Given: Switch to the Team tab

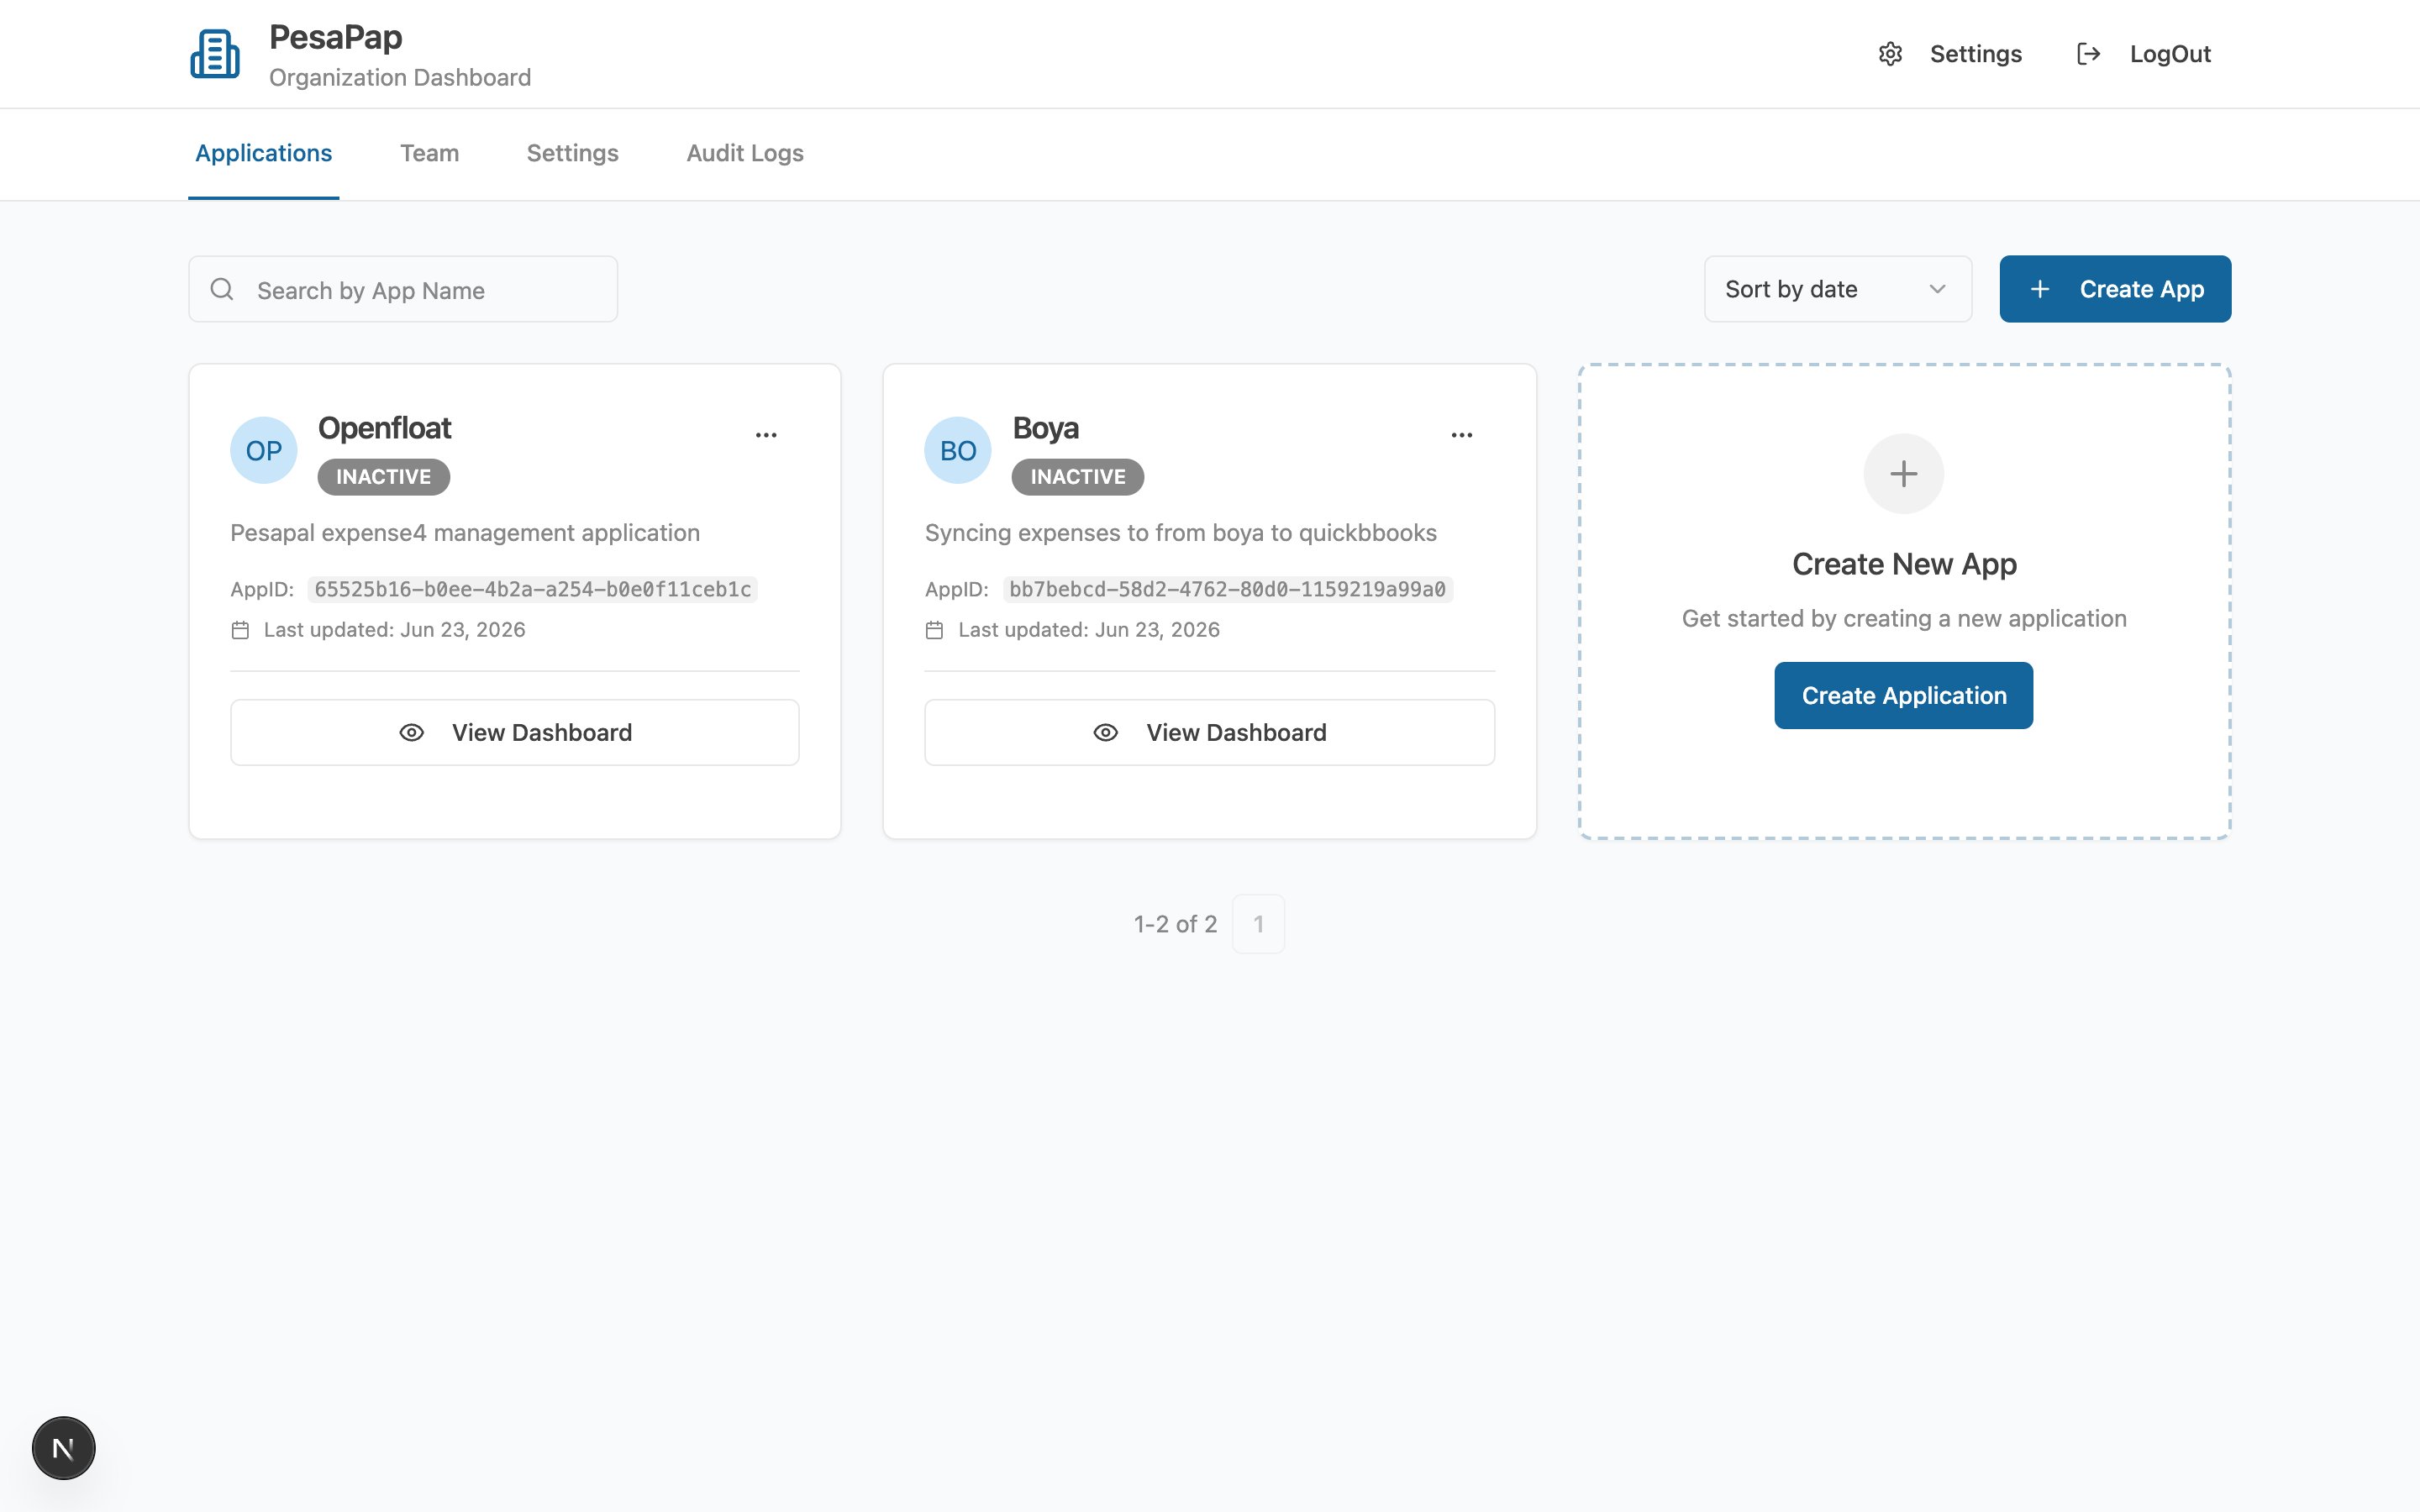Looking at the screenshot, I should [429, 153].
